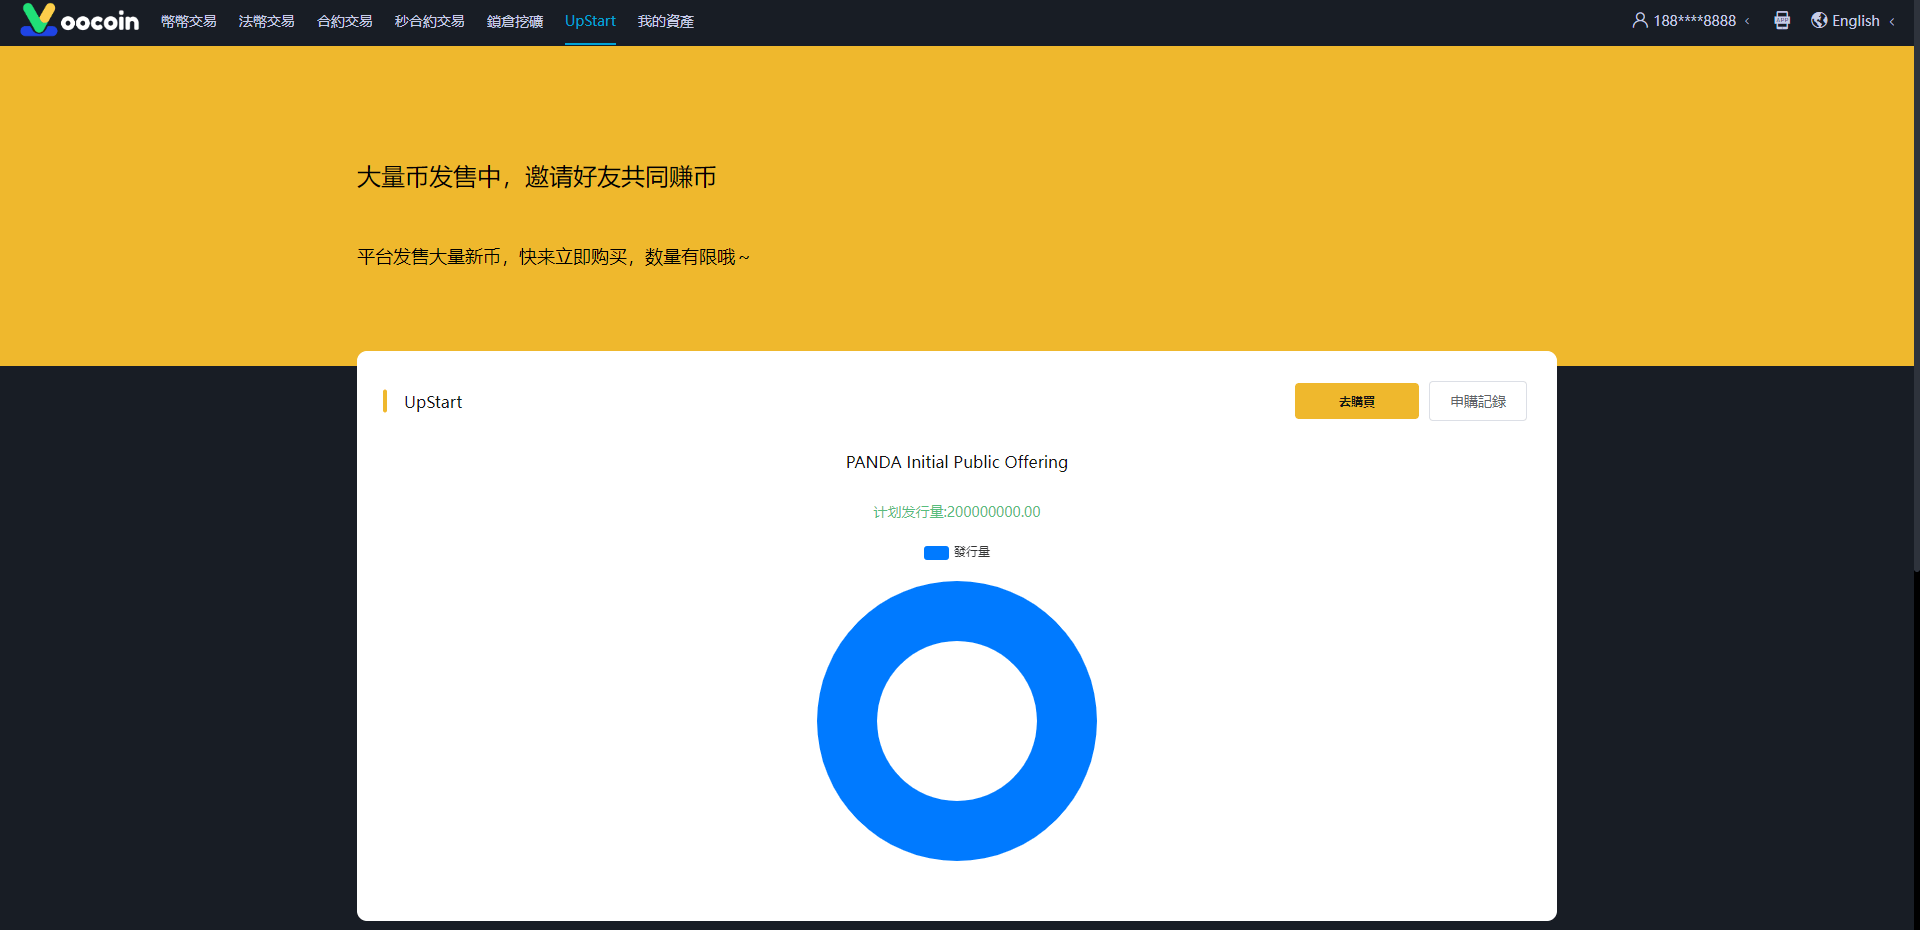Expand the English language chevron
The height and width of the screenshot is (930, 1920).
click(x=1892, y=21)
